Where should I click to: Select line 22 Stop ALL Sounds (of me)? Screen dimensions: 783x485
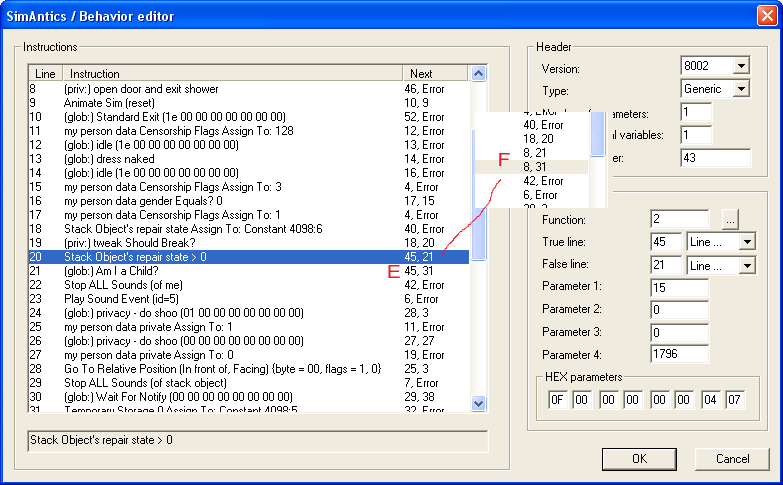coord(249,285)
